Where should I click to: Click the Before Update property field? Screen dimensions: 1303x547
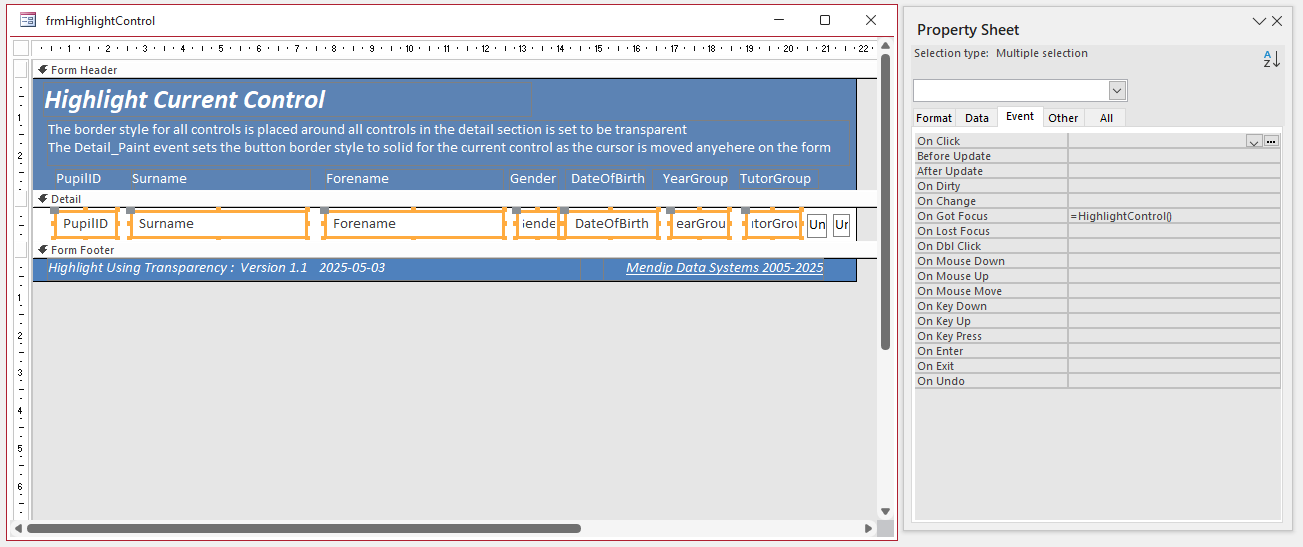(x=1174, y=156)
